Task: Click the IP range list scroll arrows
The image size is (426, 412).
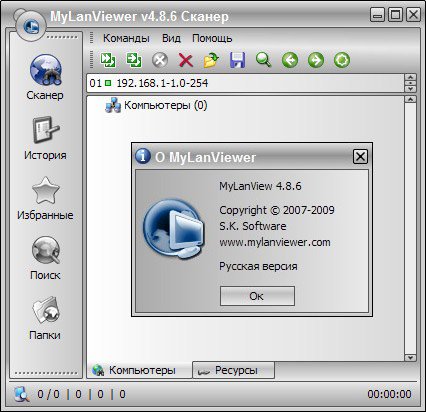Action: pos(410,83)
